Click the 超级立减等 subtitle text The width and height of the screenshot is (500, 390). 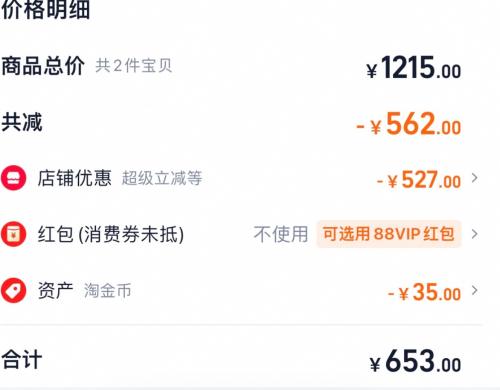click(162, 178)
